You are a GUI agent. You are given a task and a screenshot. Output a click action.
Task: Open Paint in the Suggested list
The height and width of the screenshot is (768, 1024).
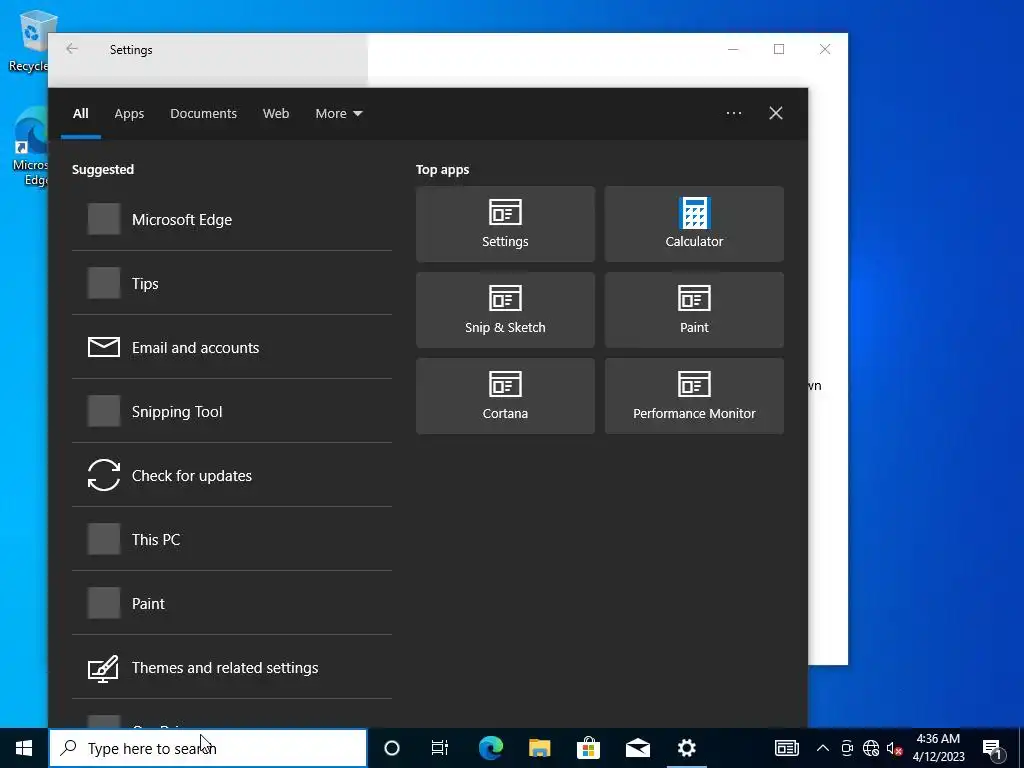coord(232,603)
